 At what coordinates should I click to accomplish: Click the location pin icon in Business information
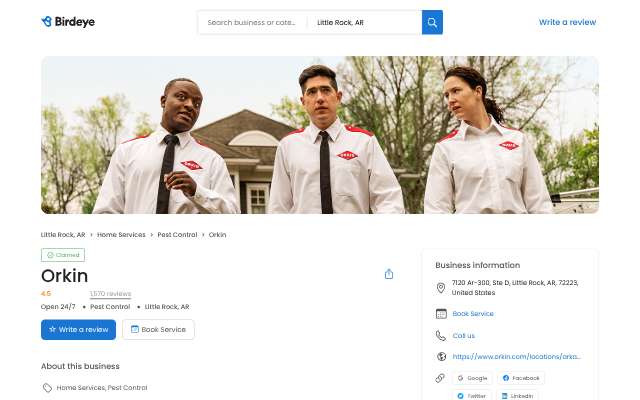tap(441, 288)
